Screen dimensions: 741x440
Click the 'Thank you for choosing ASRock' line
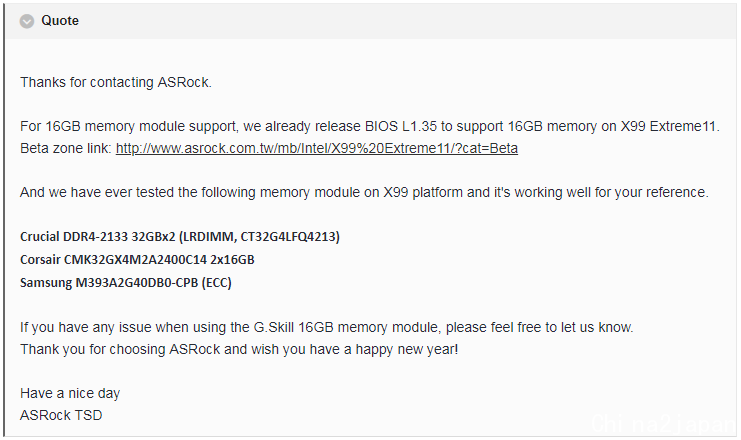240,349
